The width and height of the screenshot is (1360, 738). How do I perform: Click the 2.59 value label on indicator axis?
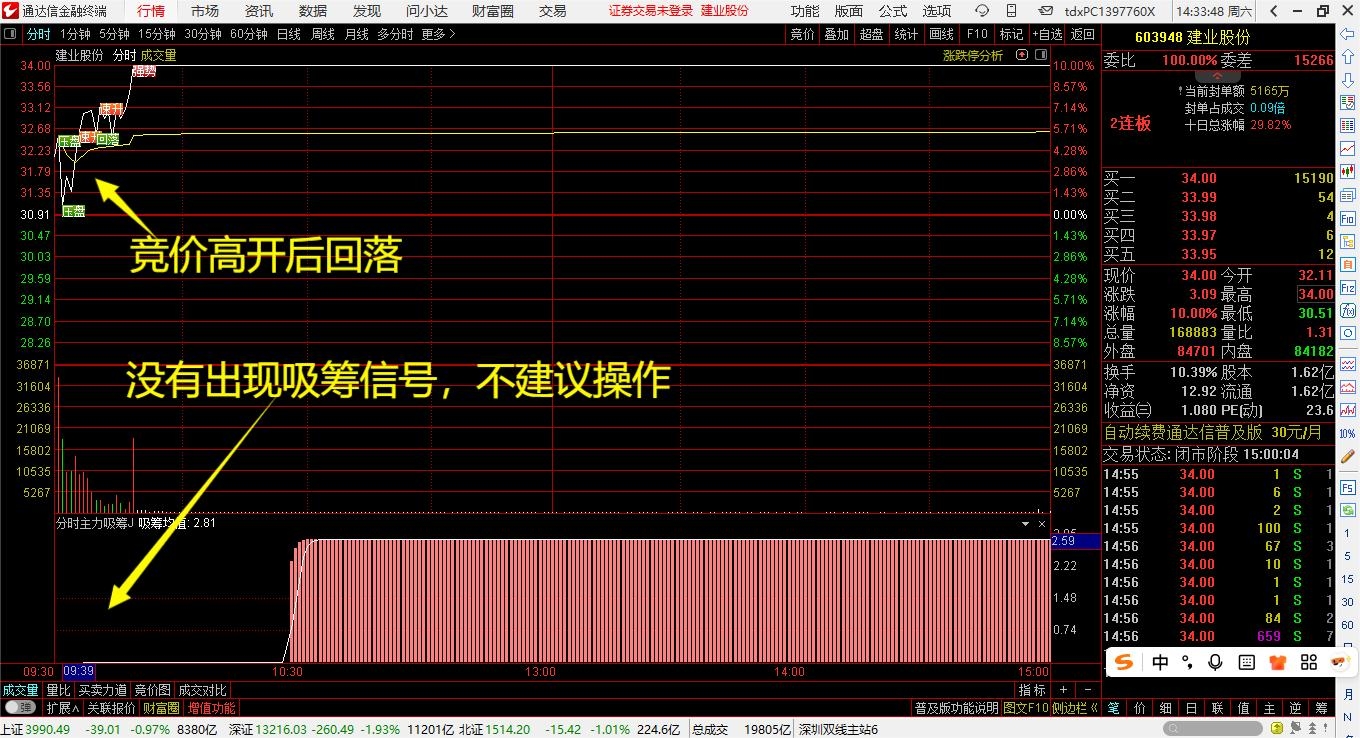tap(1074, 541)
